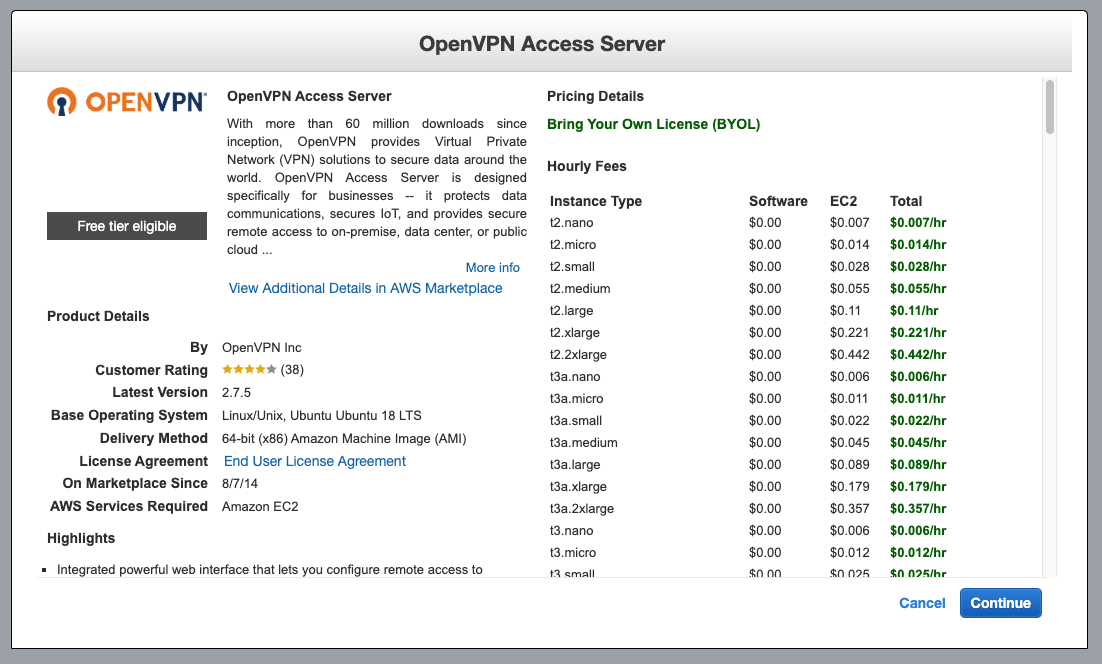The image size is (1102, 664).
Task: Click the EC2 price $0.014 for t2.micro
Action: click(850, 245)
